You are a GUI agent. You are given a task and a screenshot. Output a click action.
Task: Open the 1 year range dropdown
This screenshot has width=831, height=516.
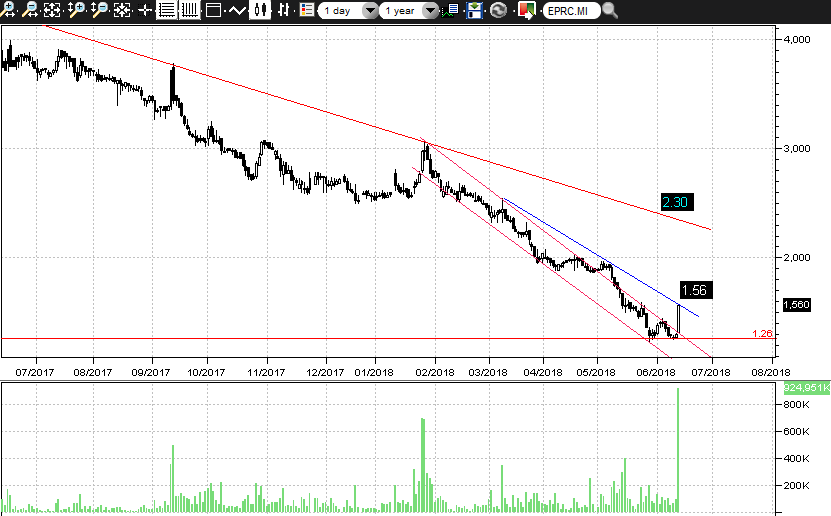(409, 10)
